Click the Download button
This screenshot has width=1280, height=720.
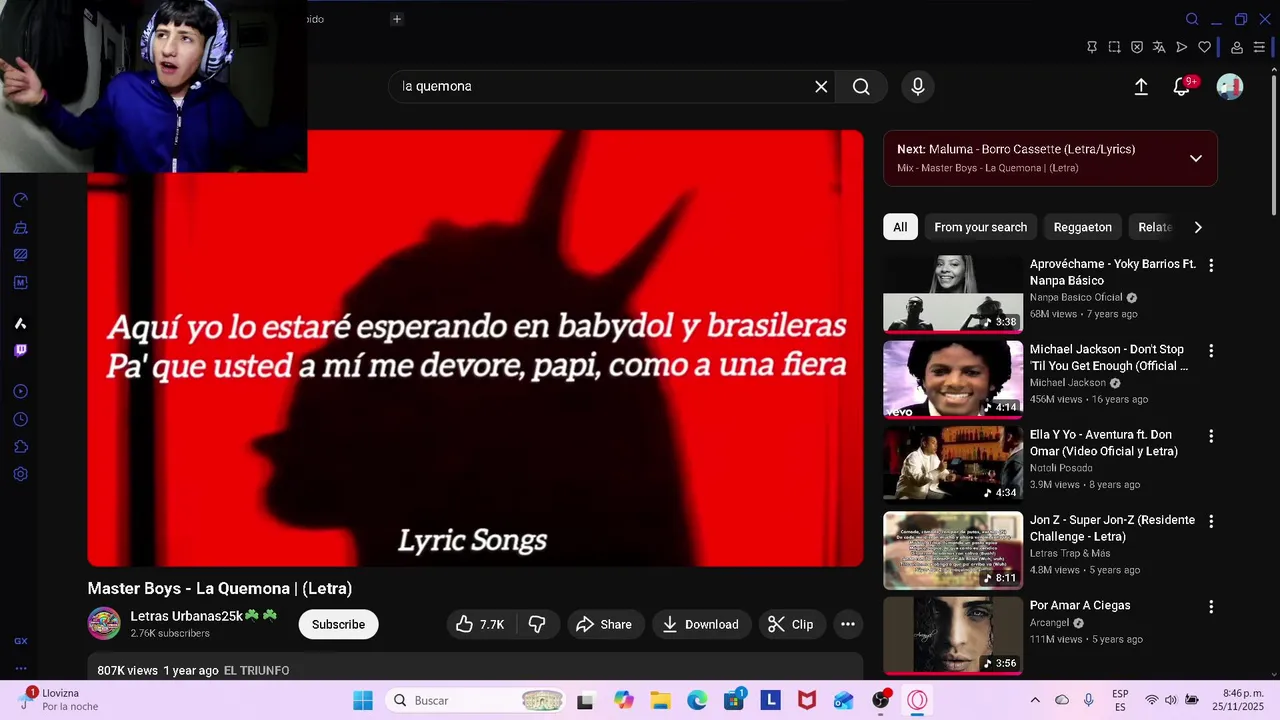click(x=701, y=624)
